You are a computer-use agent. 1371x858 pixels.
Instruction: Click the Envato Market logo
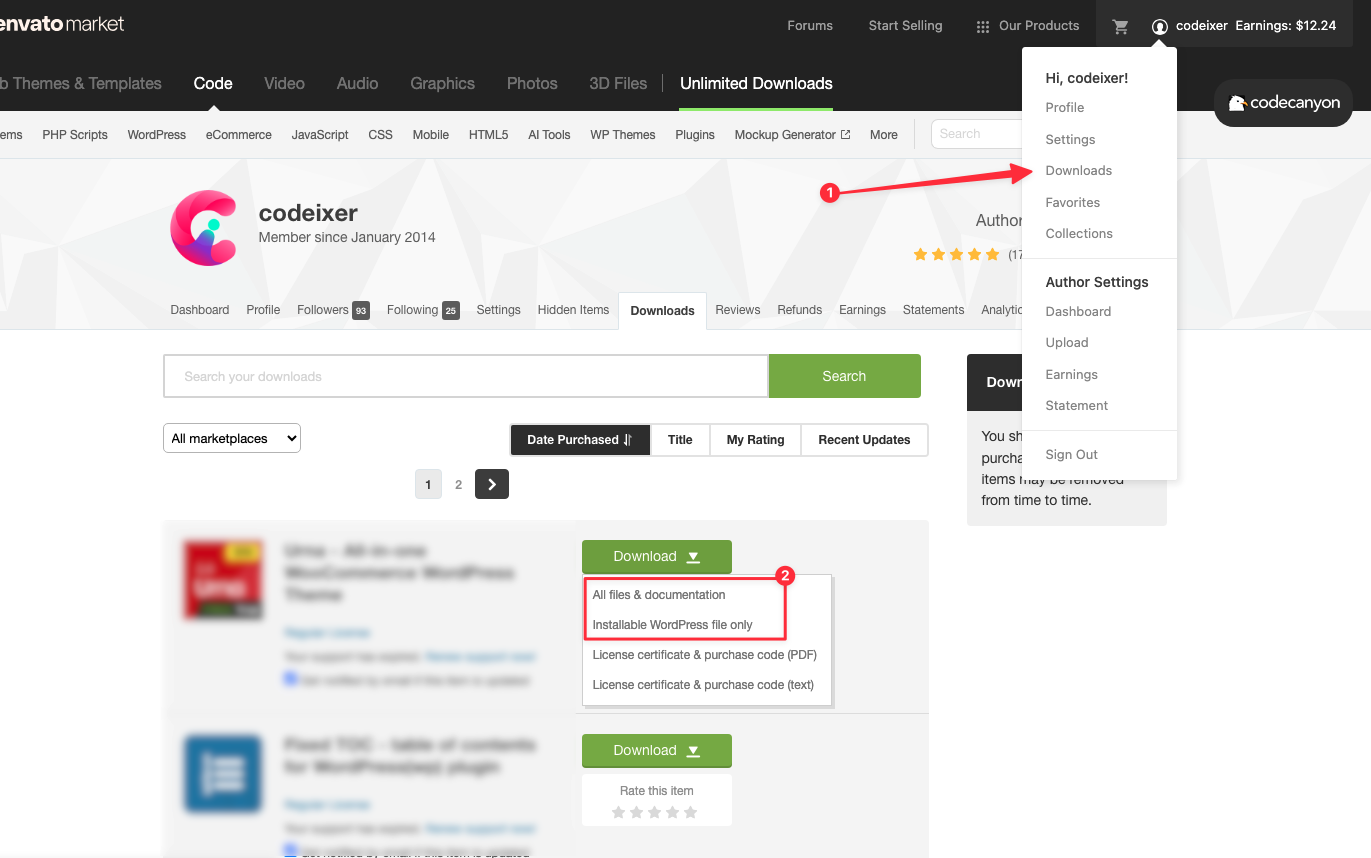[x=62, y=24]
